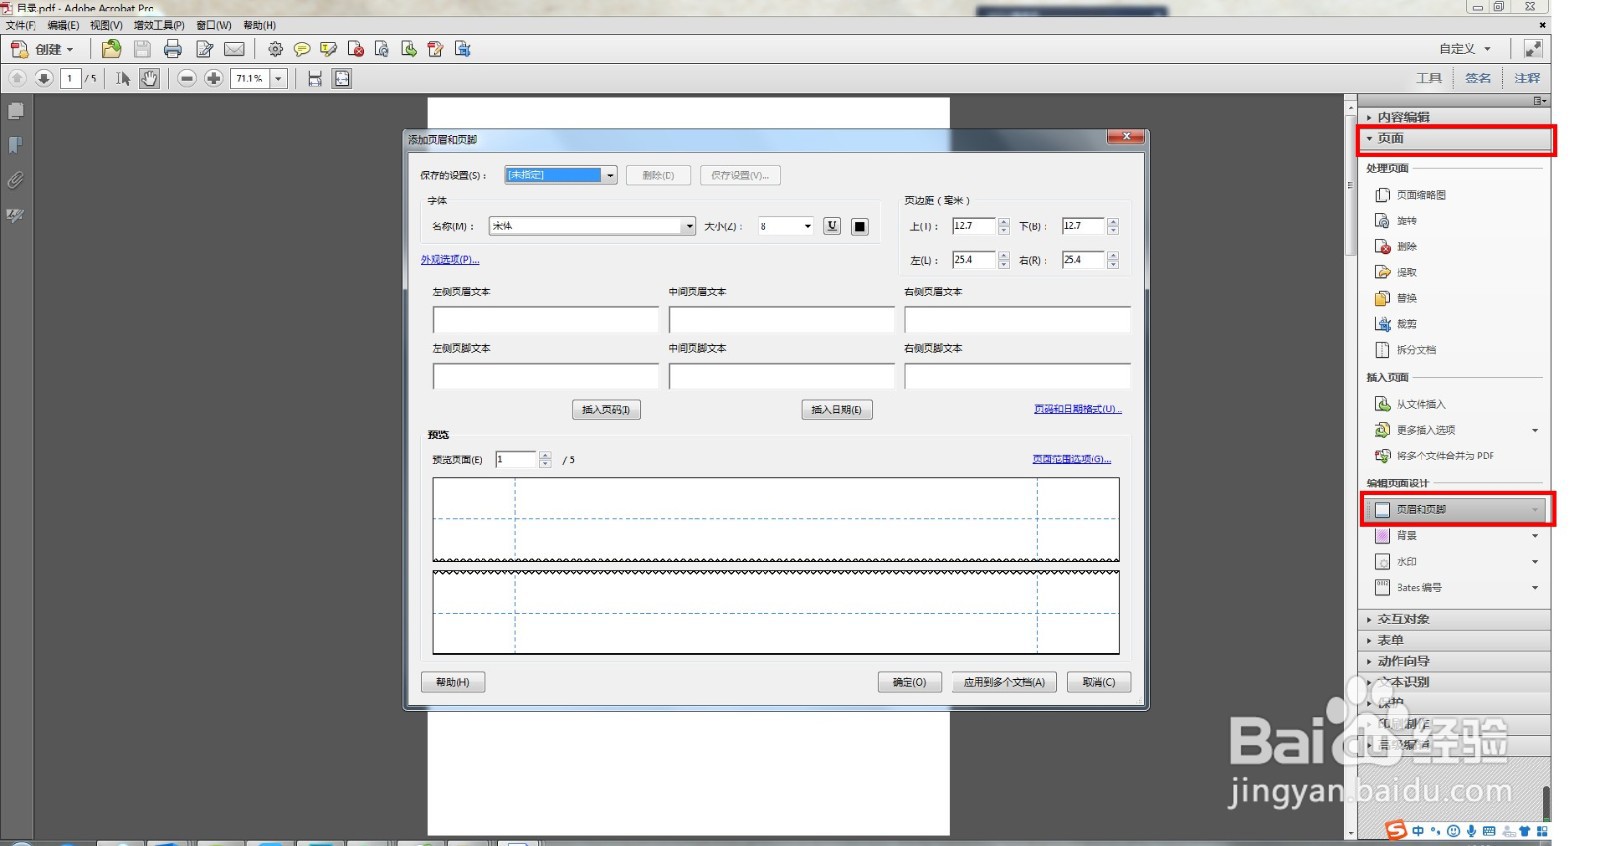Switch to the 工具 (Tools) pane tab
Image resolution: width=1600 pixels, height=846 pixels.
point(1429,78)
